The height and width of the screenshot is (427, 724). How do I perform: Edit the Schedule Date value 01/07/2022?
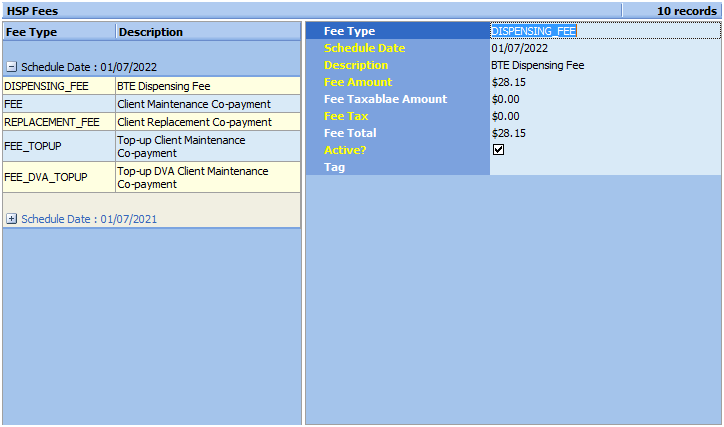pyautogui.click(x=604, y=48)
